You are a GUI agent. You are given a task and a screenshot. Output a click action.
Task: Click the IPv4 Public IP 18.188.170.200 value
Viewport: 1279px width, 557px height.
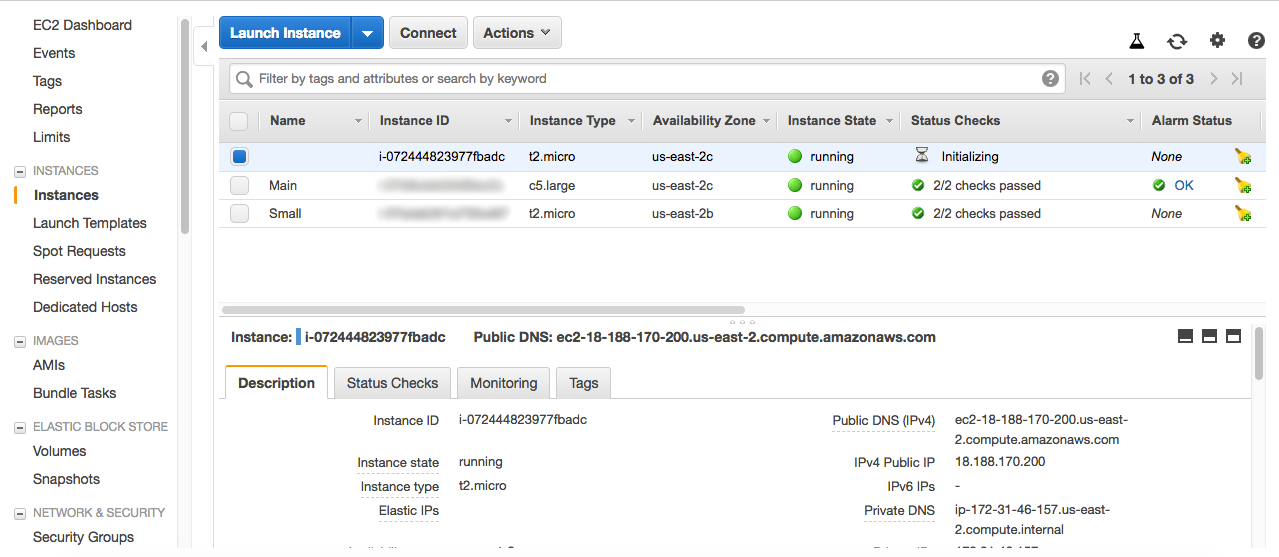point(1000,462)
